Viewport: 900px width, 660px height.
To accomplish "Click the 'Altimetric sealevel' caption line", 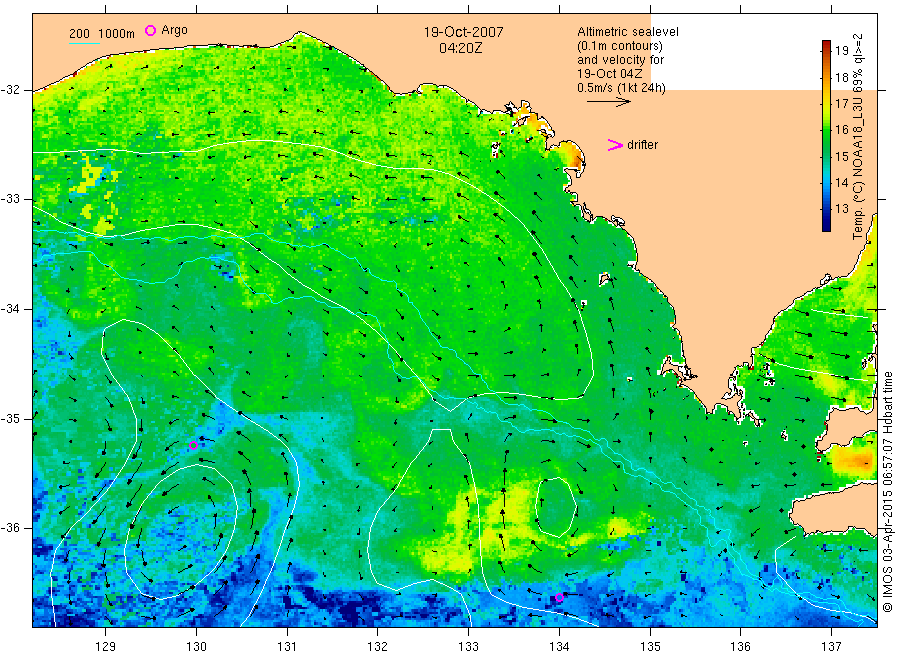I will click(x=627, y=32).
